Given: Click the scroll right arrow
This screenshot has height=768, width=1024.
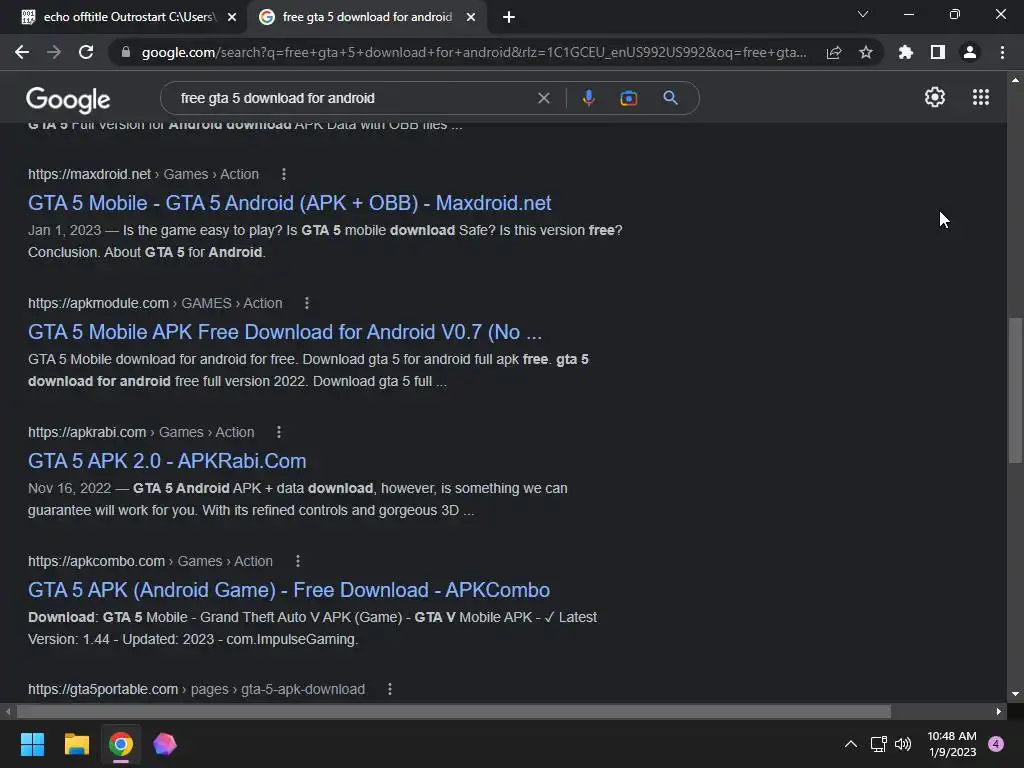Looking at the screenshot, I should click(x=999, y=711).
